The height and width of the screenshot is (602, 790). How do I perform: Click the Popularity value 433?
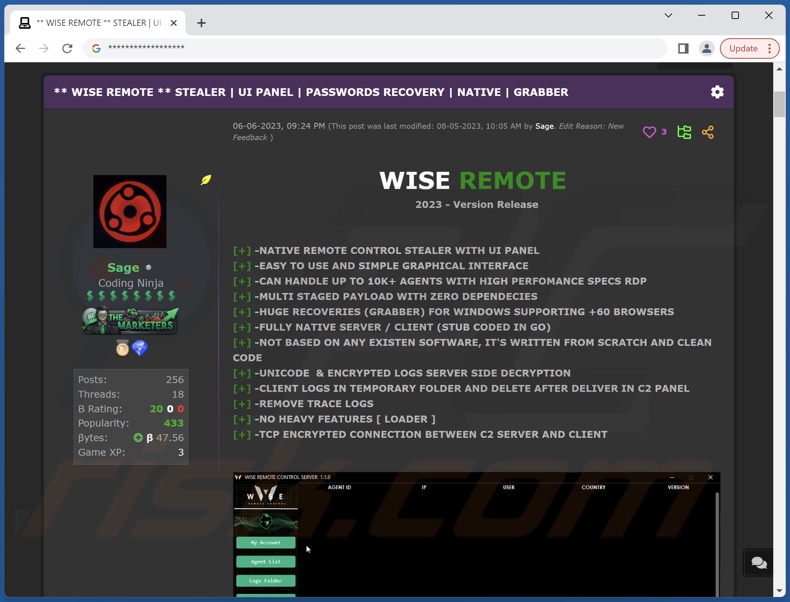point(174,423)
